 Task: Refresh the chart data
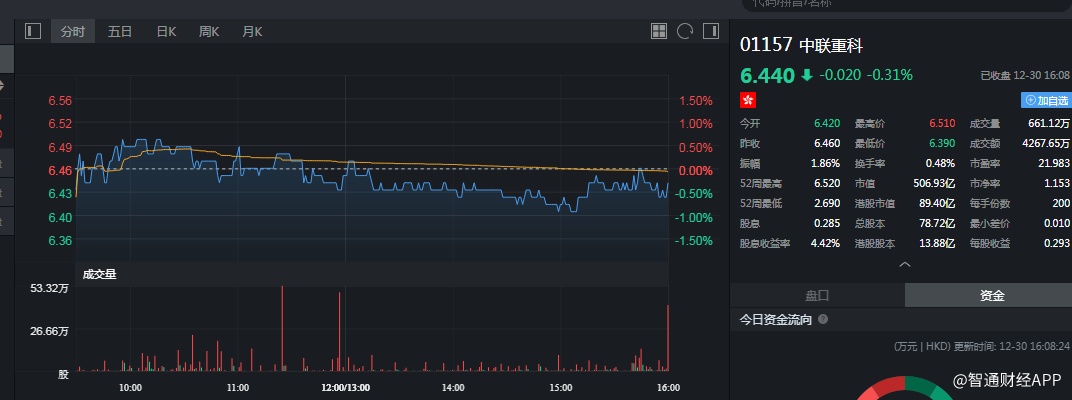pyautogui.click(x=685, y=31)
